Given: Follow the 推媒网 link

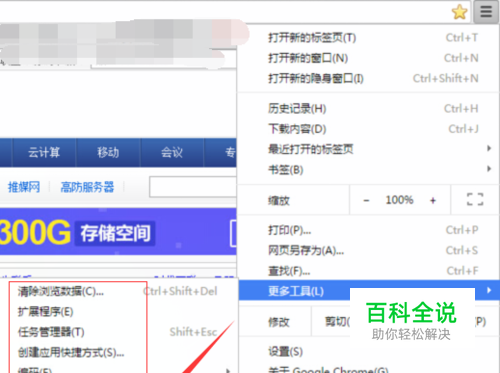Looking at the screenshot, I should 24,187.
